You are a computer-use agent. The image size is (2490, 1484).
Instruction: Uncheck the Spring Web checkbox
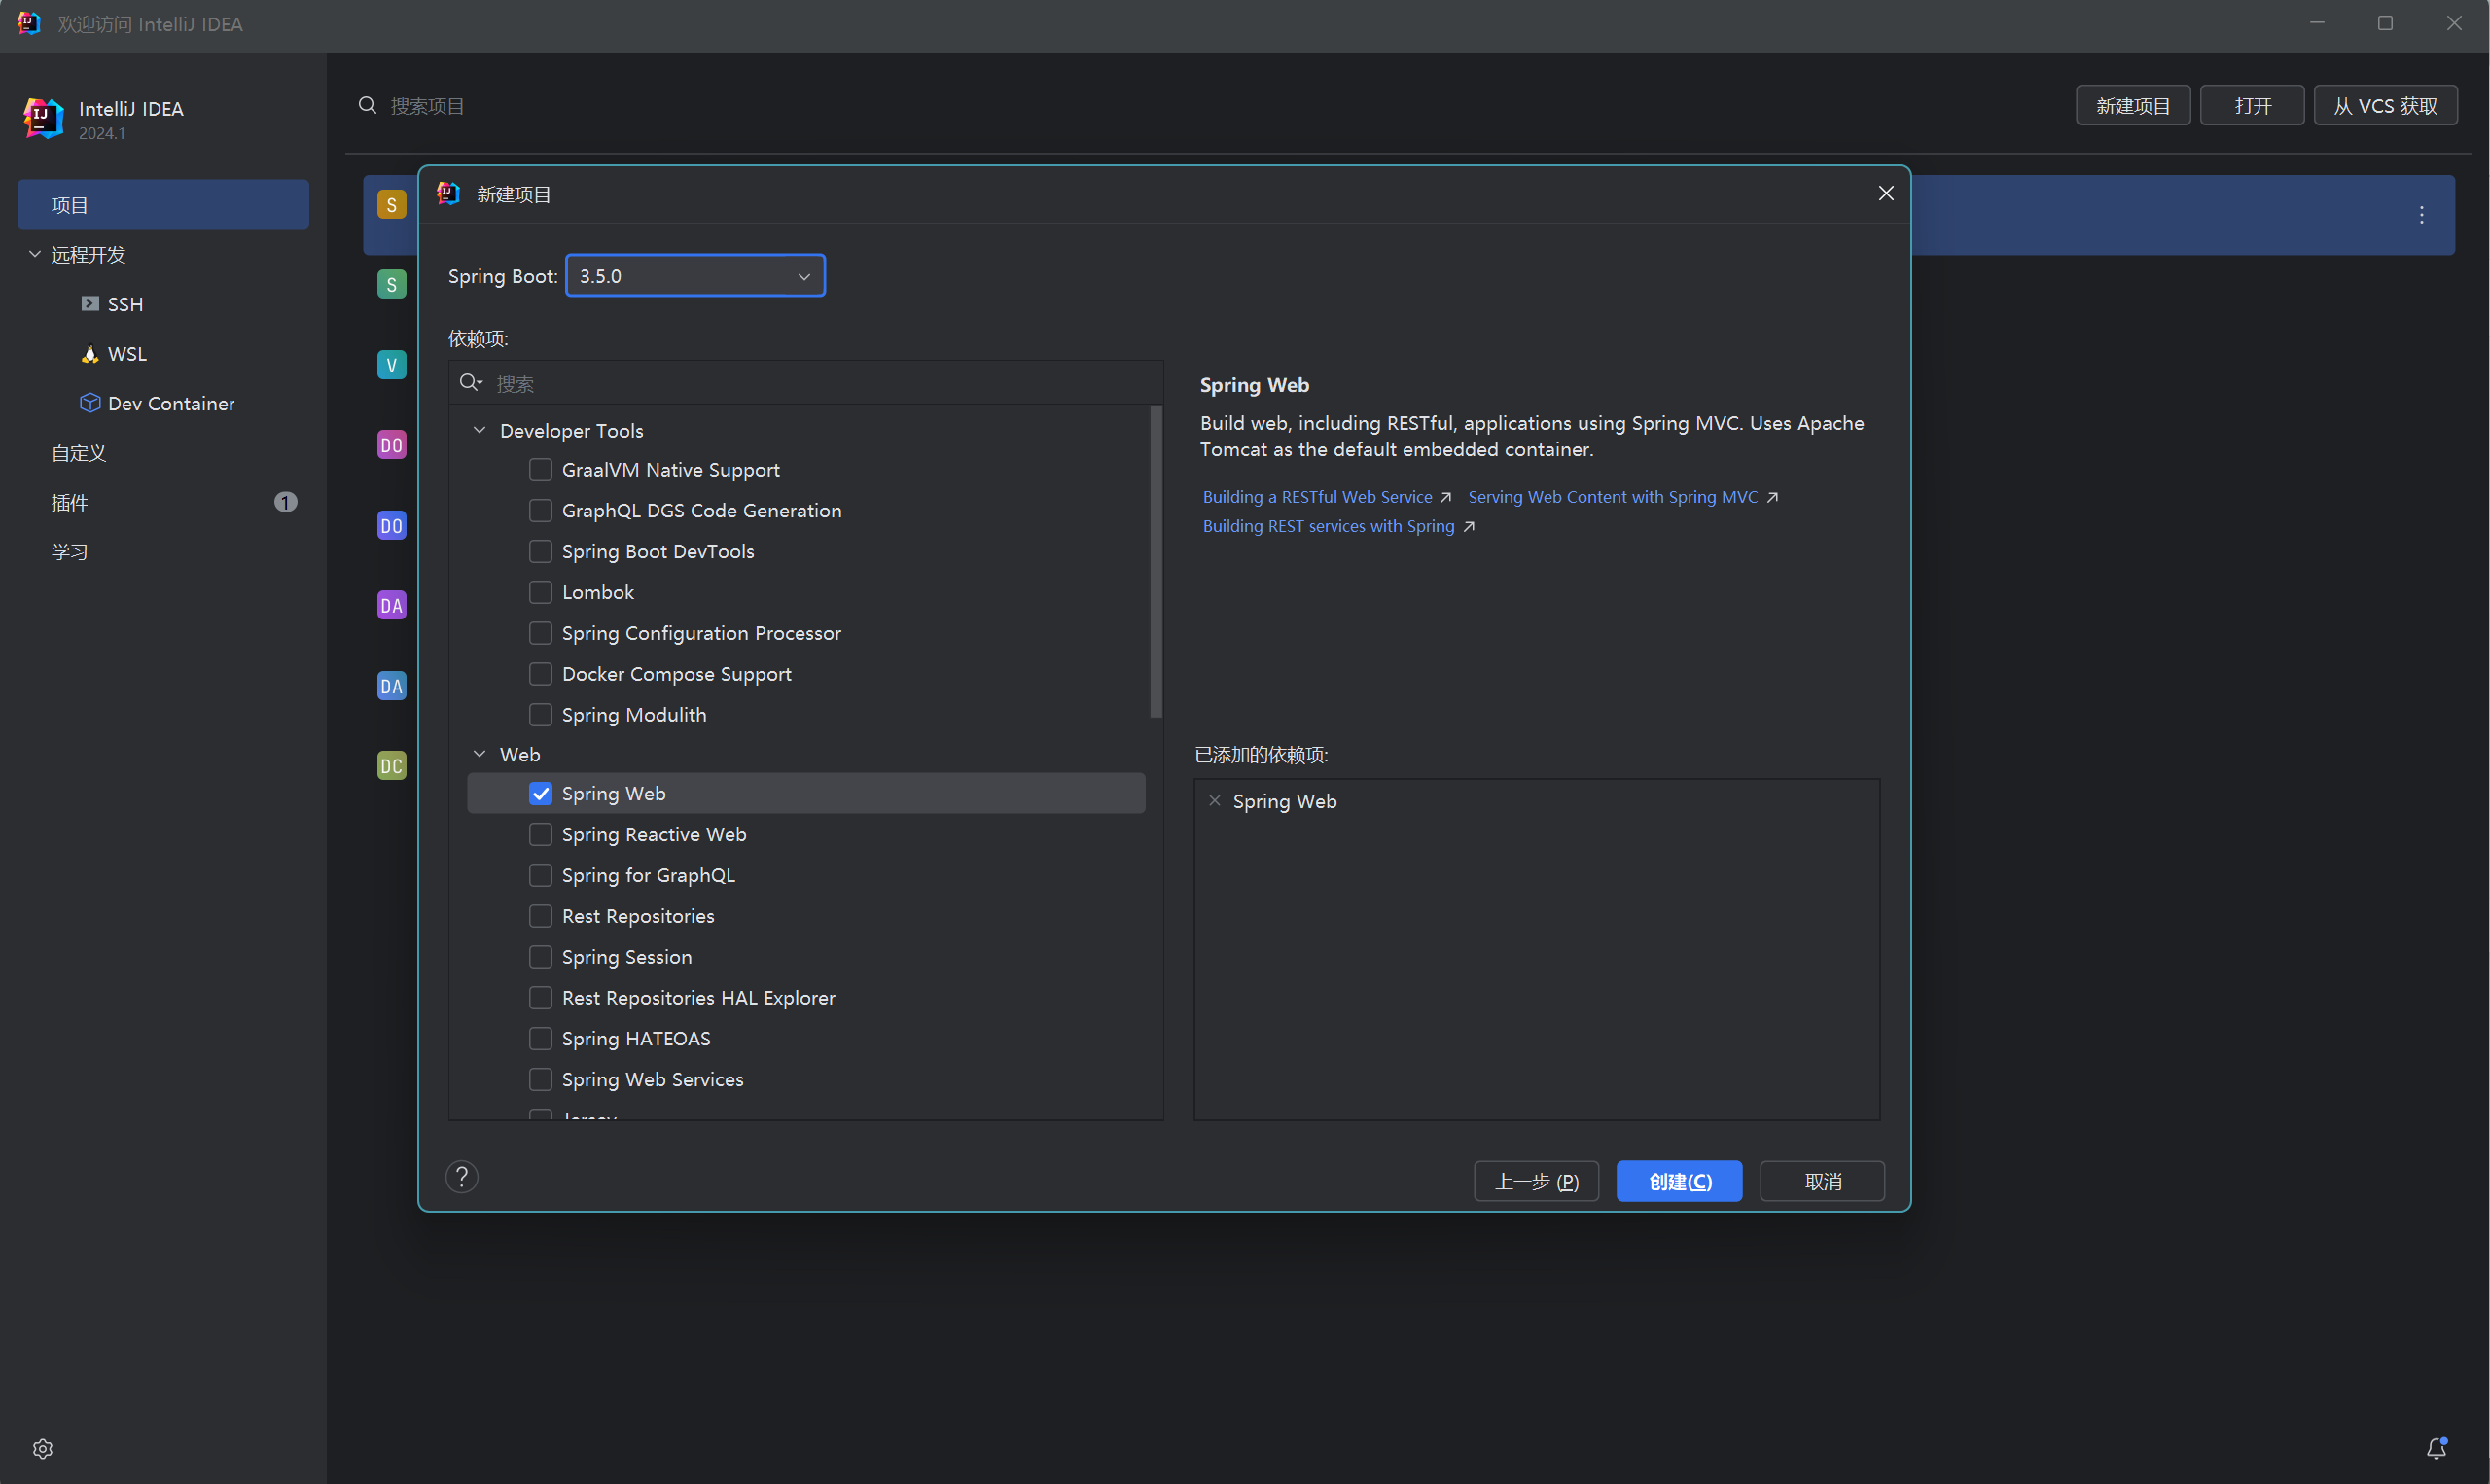pos(540,793)
